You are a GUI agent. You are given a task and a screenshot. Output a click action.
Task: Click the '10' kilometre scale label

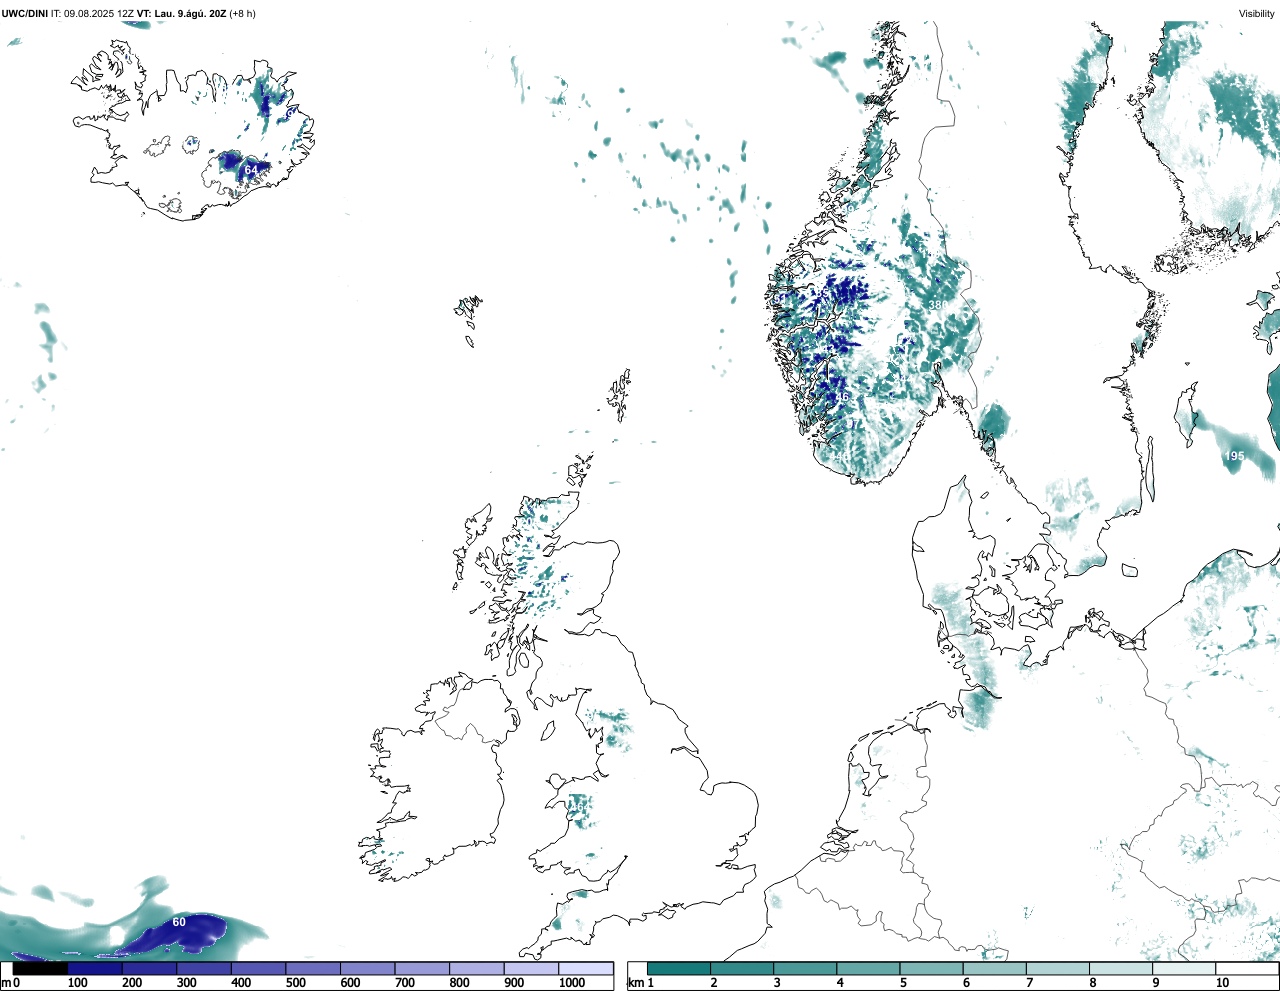(1222, 983)
